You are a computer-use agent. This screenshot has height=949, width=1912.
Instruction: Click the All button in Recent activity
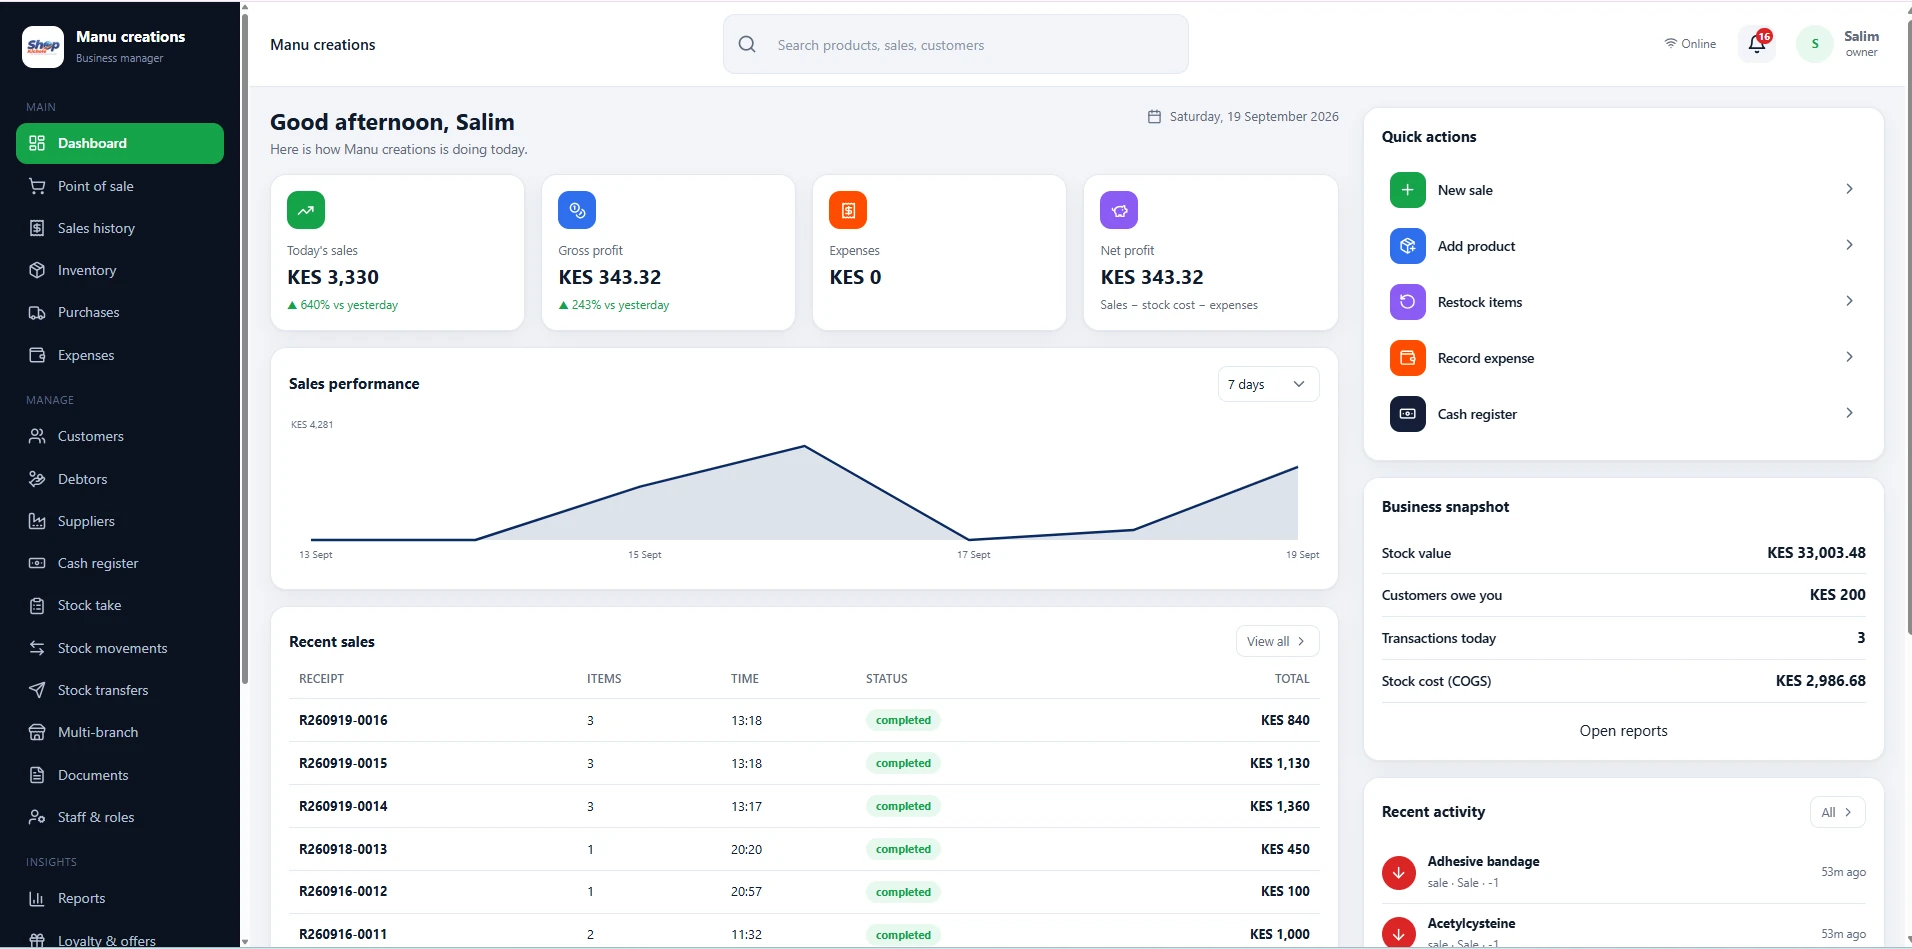[1837, 812]
